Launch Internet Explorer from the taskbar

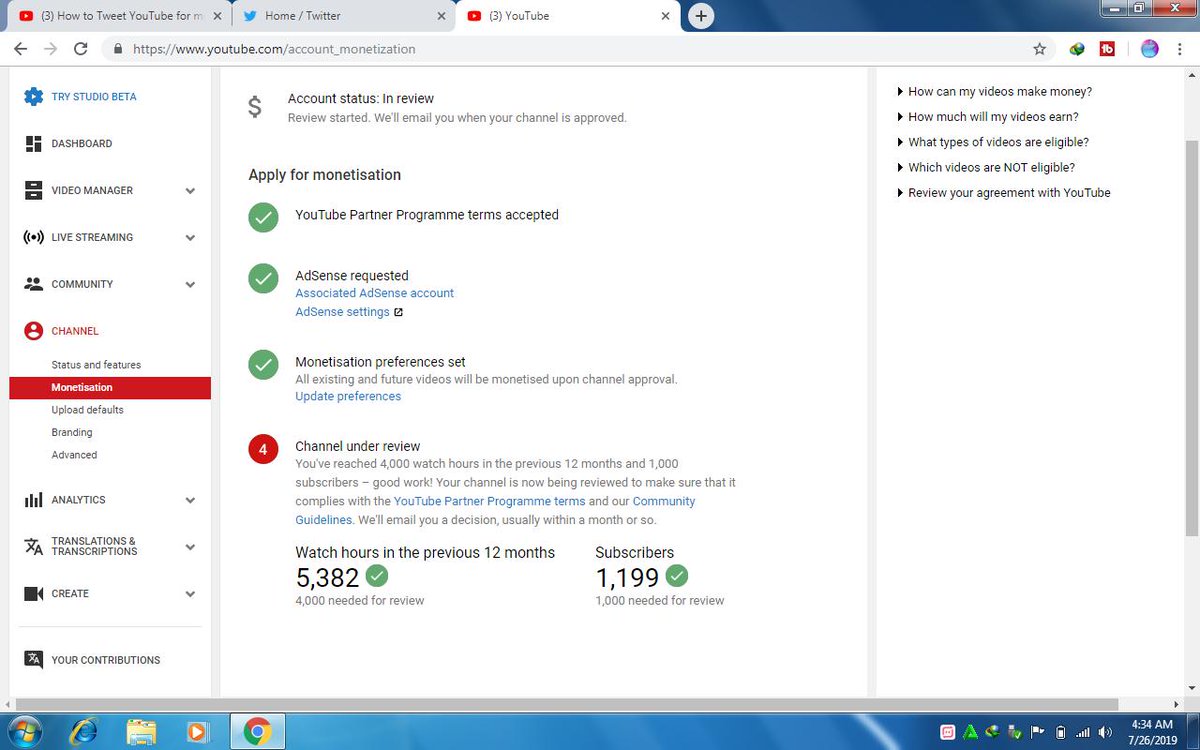84,732
